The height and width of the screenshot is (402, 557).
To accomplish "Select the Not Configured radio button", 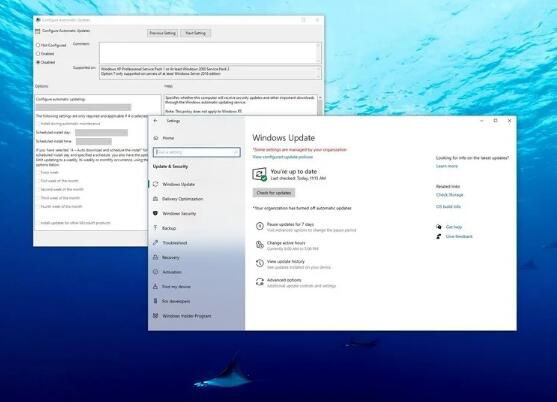I will click(x=38, y=45).
